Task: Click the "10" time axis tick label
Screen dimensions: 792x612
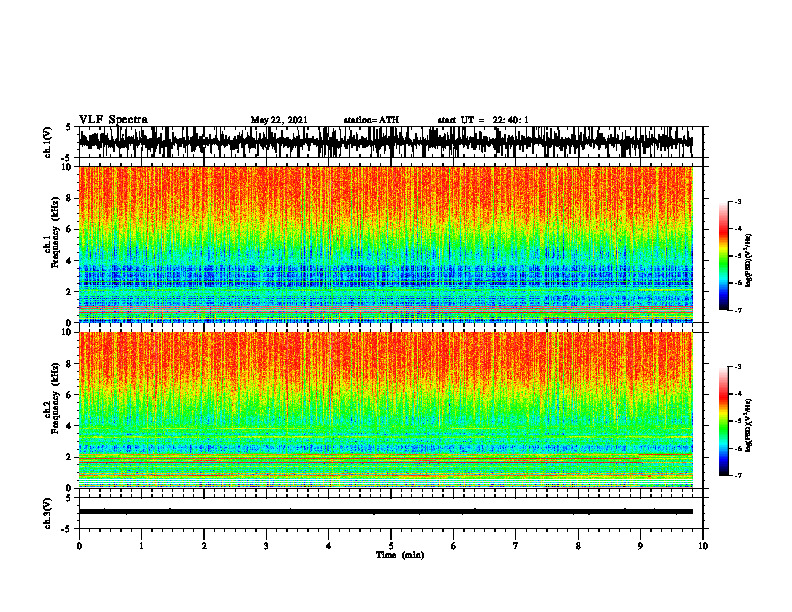Action: [703, 546]
